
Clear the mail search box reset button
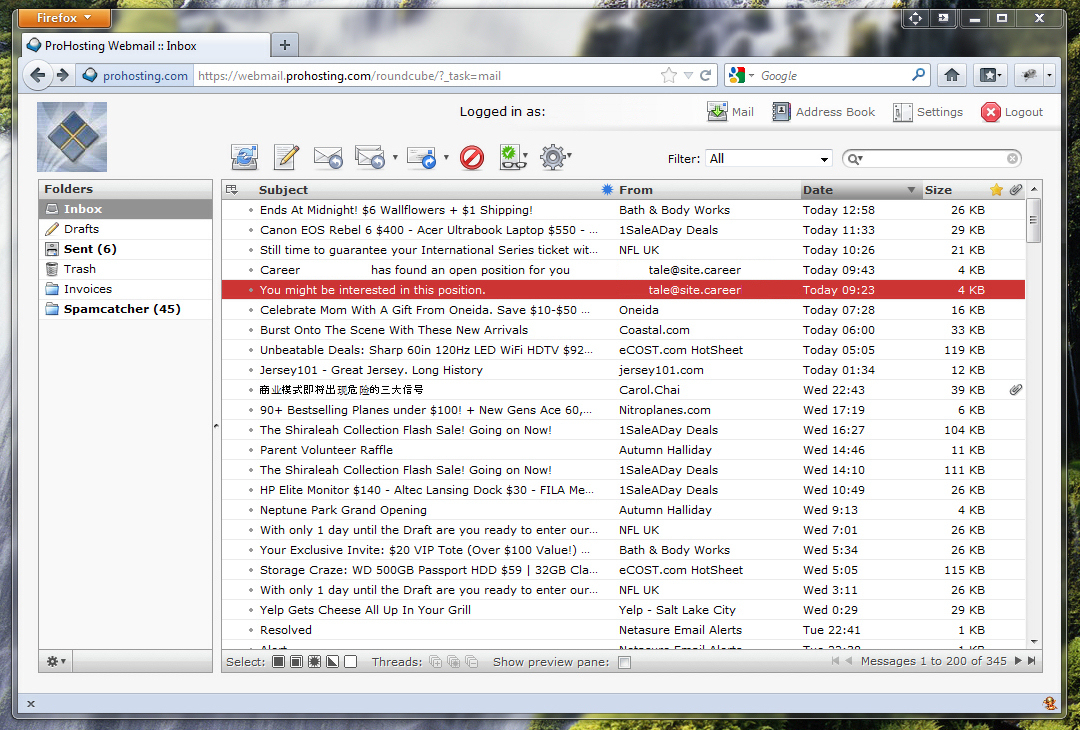(x=1012, y=158)
